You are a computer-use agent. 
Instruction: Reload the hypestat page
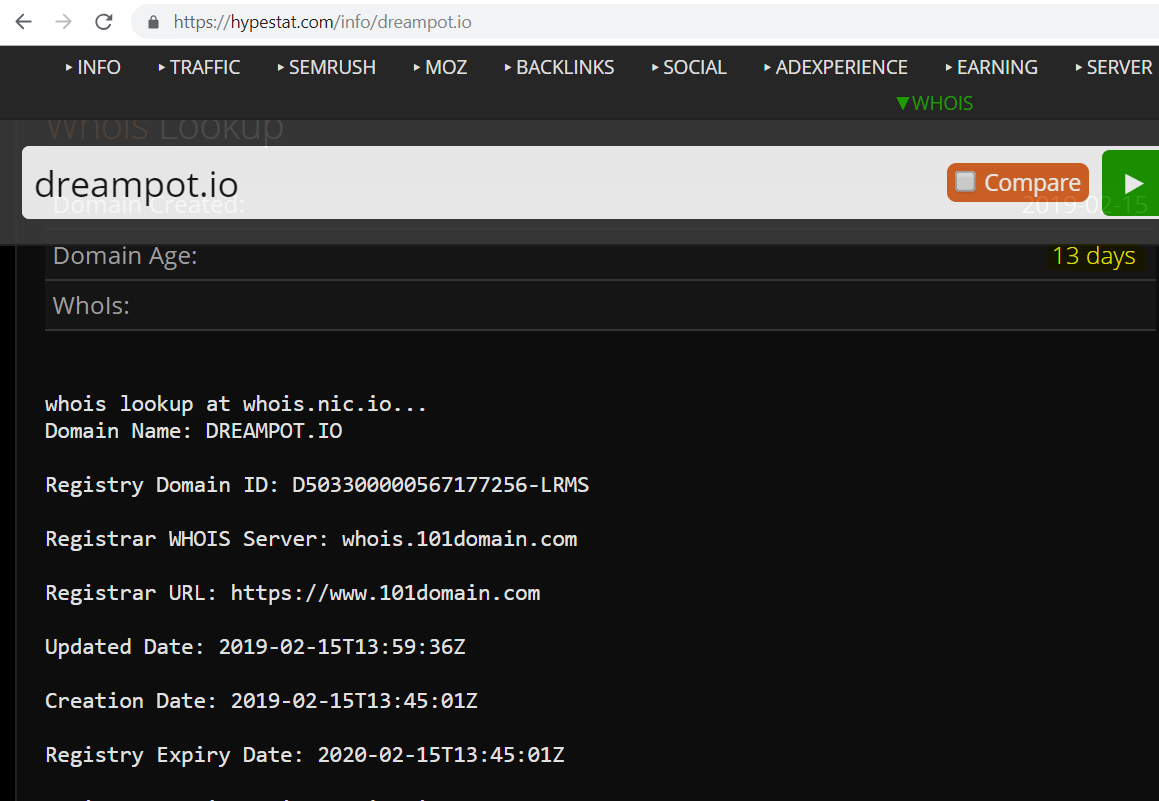tap(103, 21)
